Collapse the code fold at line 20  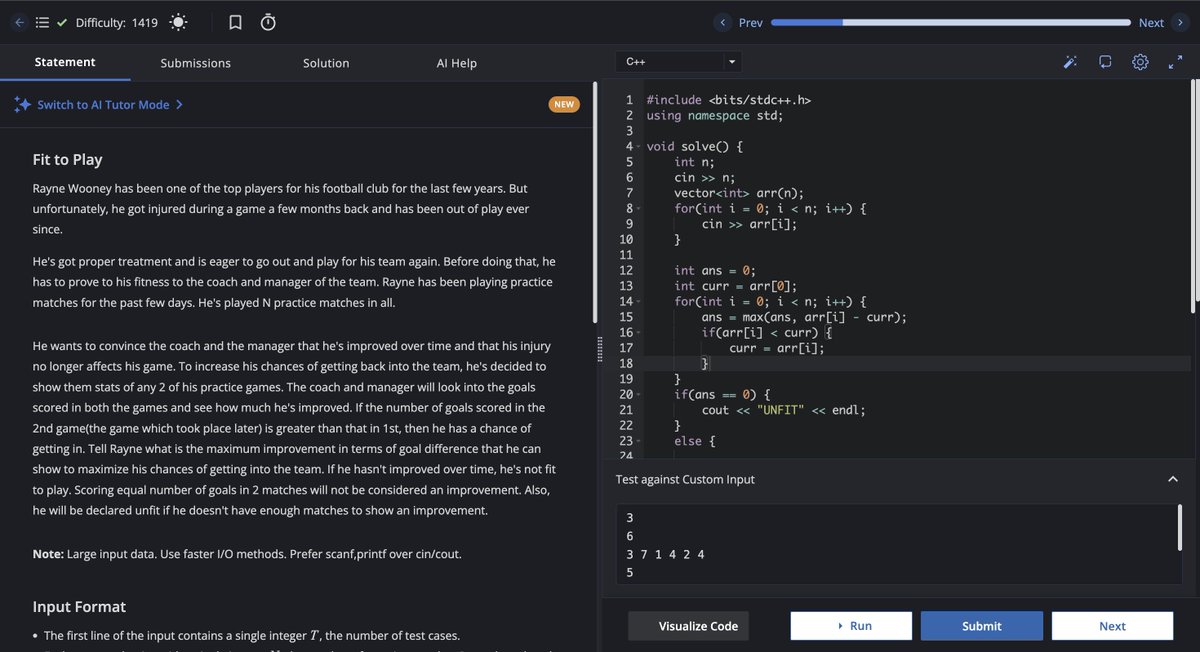639,395
